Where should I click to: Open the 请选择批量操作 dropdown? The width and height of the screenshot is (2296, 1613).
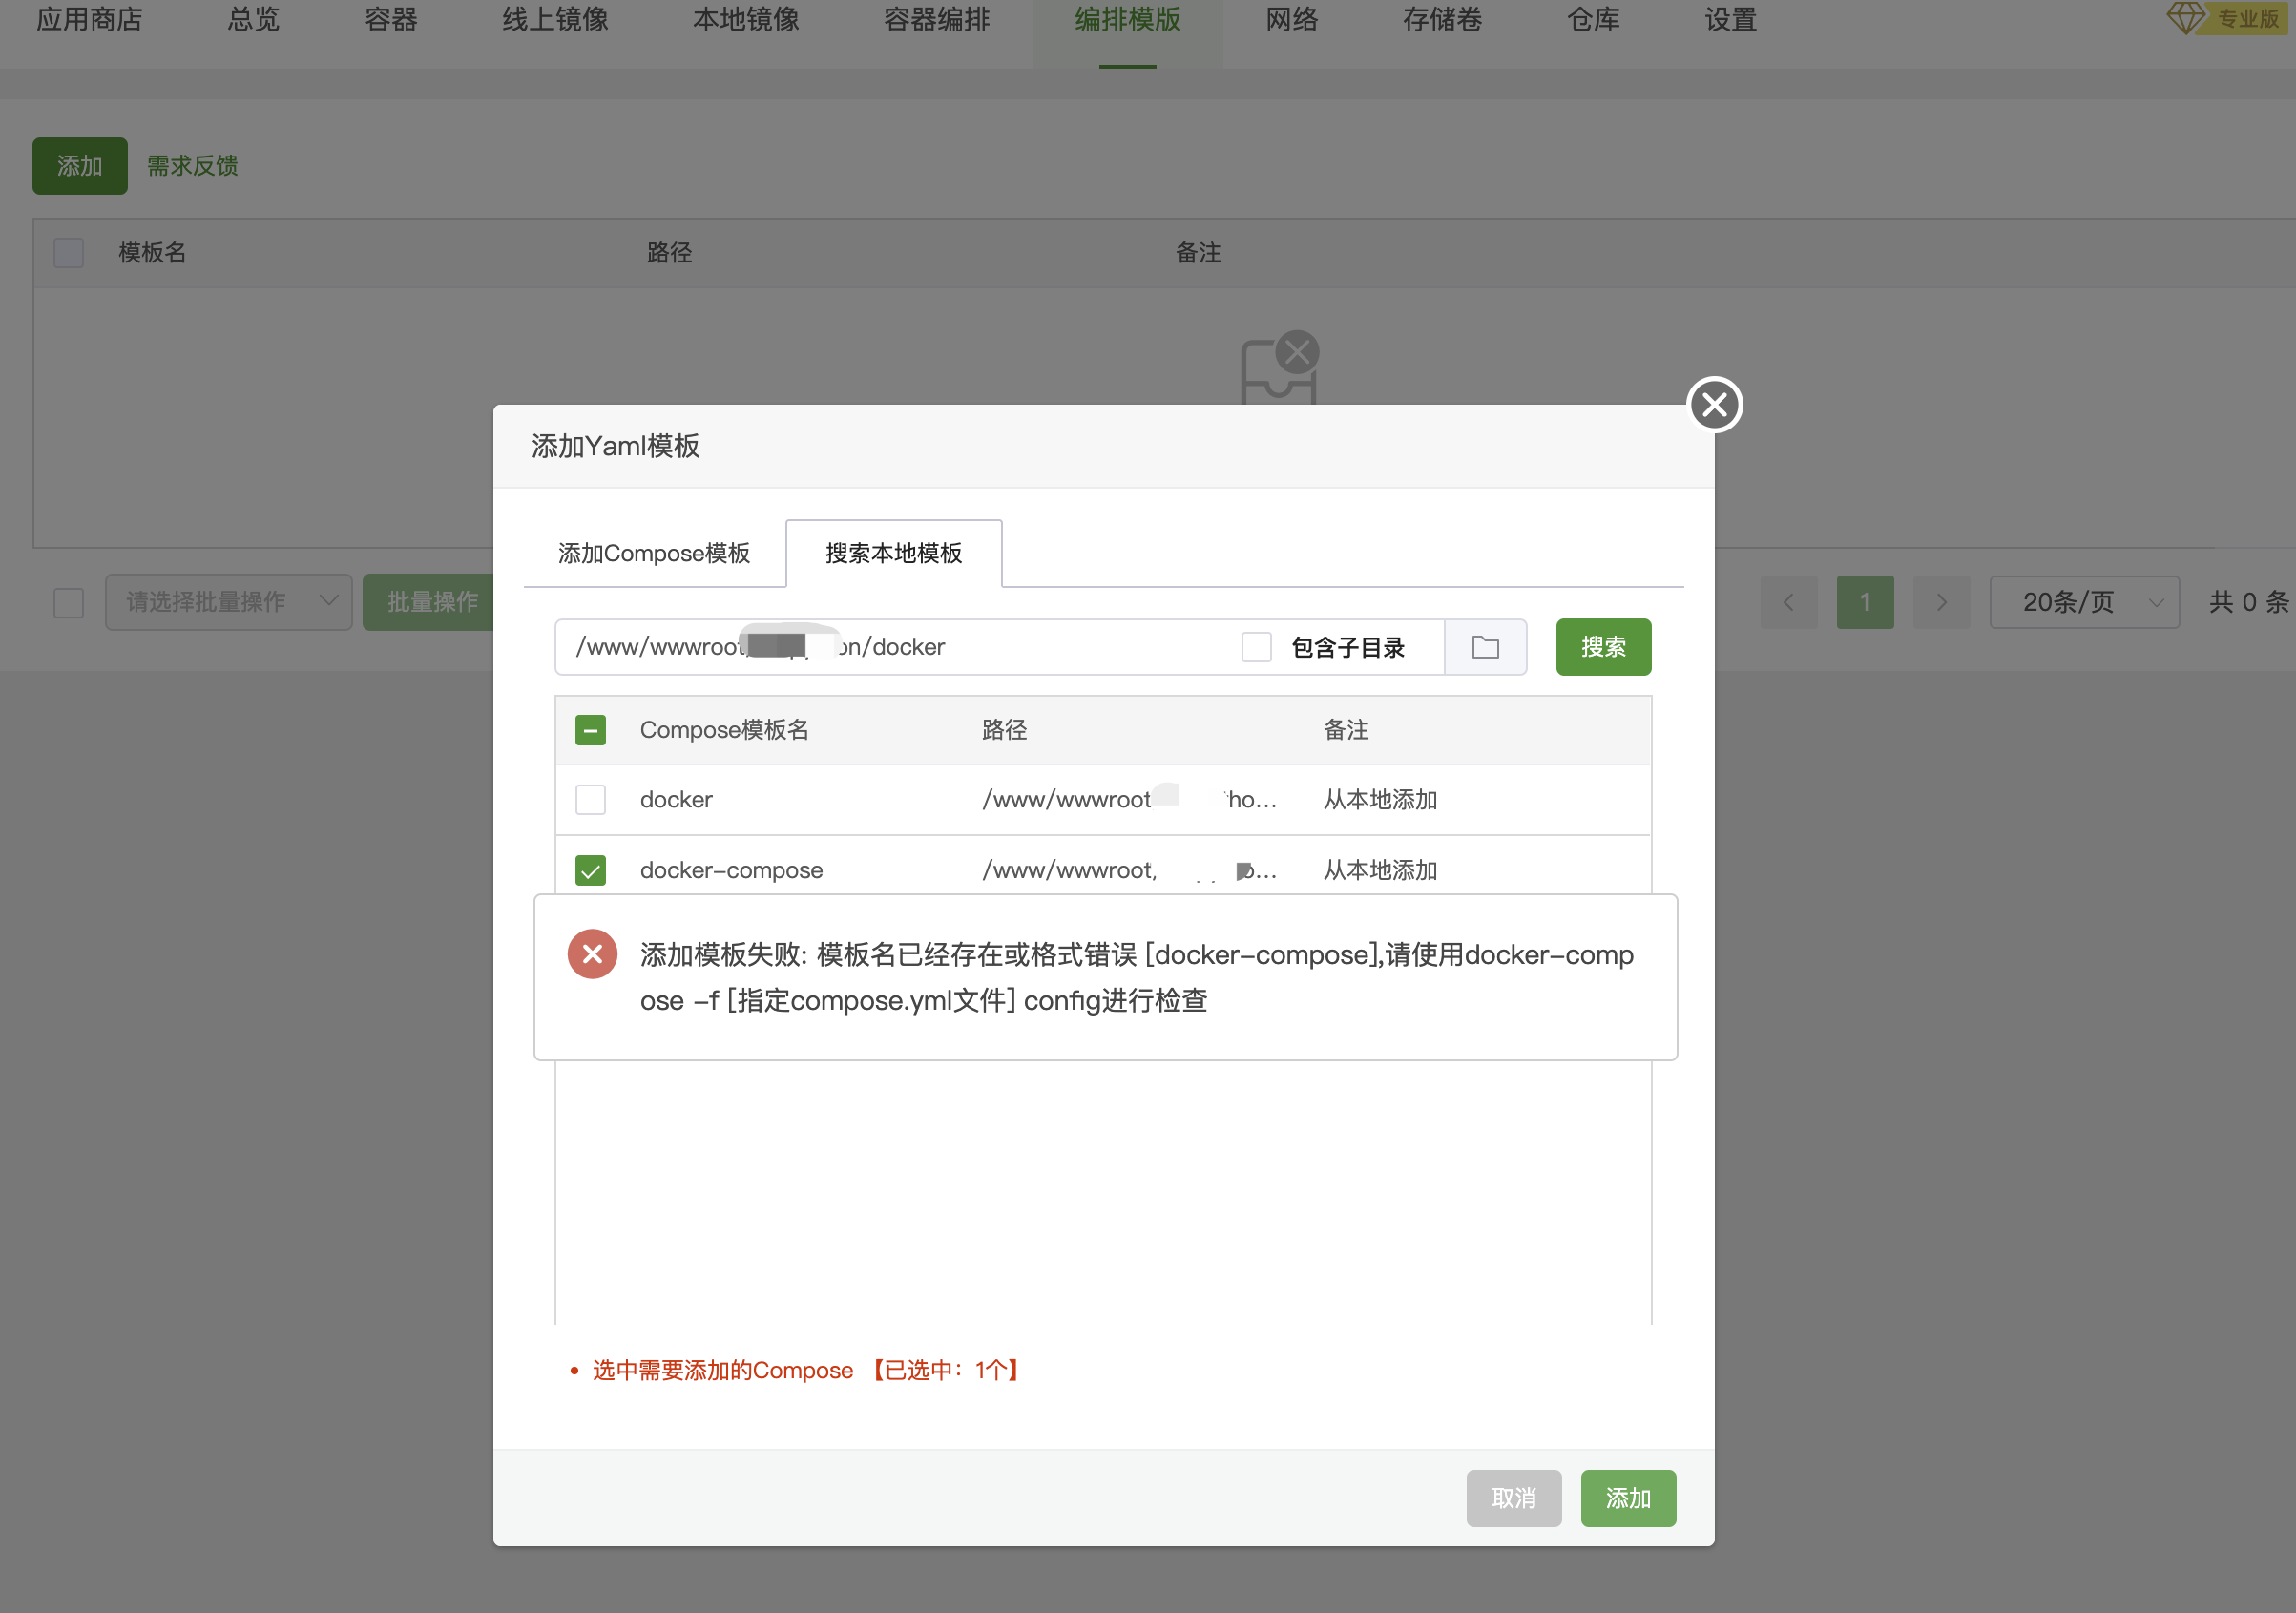point(229,602)
